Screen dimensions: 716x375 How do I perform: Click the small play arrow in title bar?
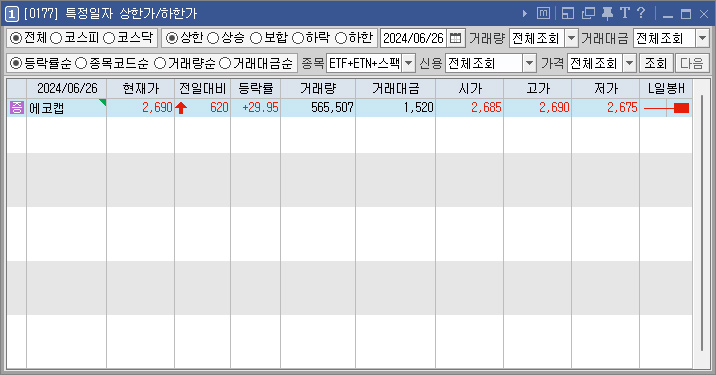click(x=525, y=14)
